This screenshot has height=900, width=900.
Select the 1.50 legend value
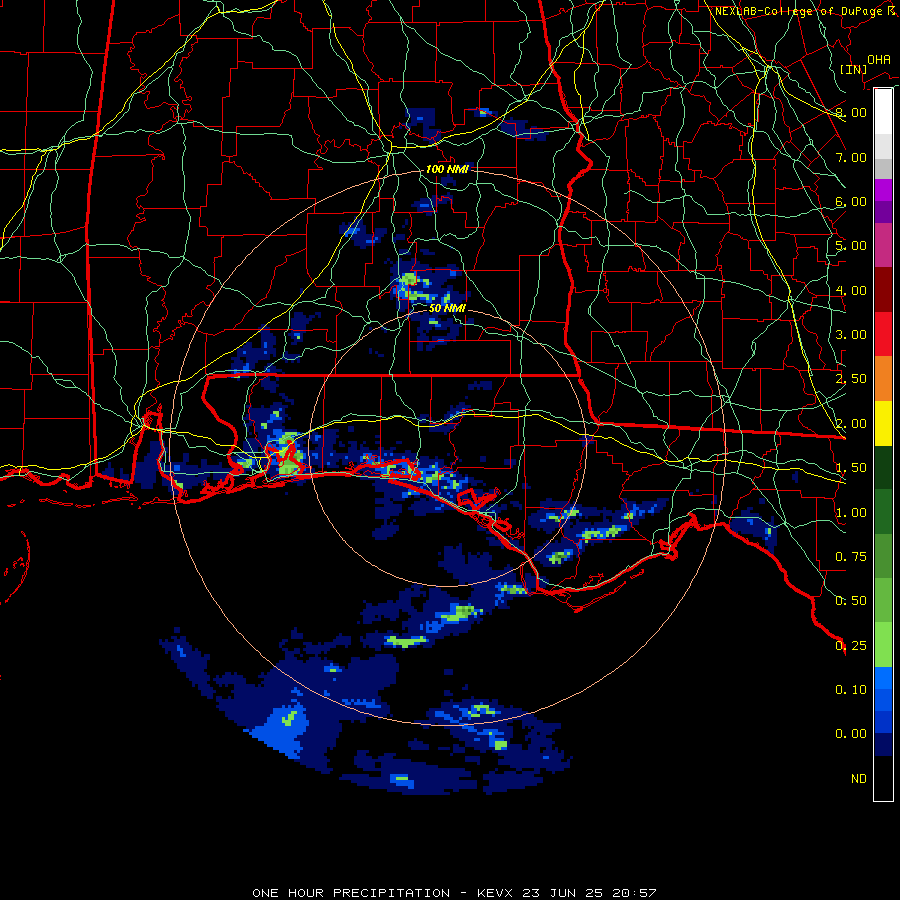click(x=851, y=468)
